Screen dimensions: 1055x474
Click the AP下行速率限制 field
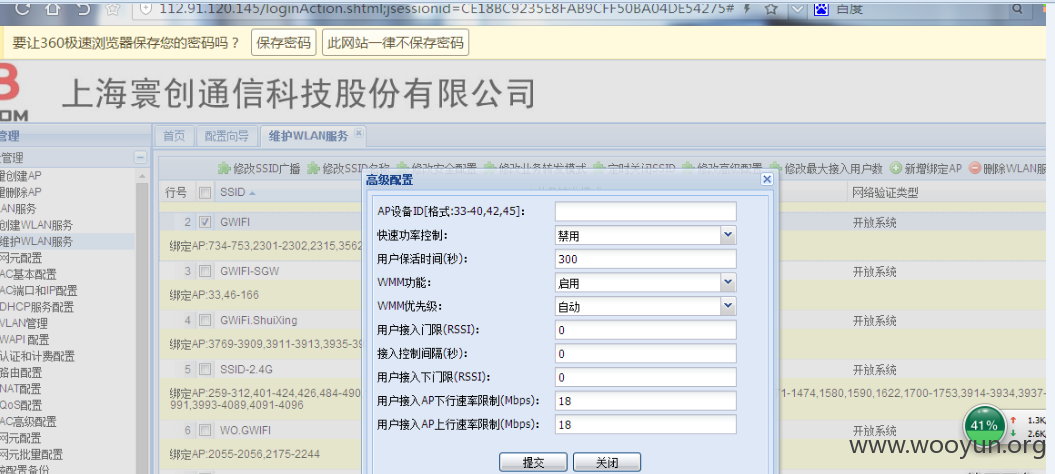point(646,401)
